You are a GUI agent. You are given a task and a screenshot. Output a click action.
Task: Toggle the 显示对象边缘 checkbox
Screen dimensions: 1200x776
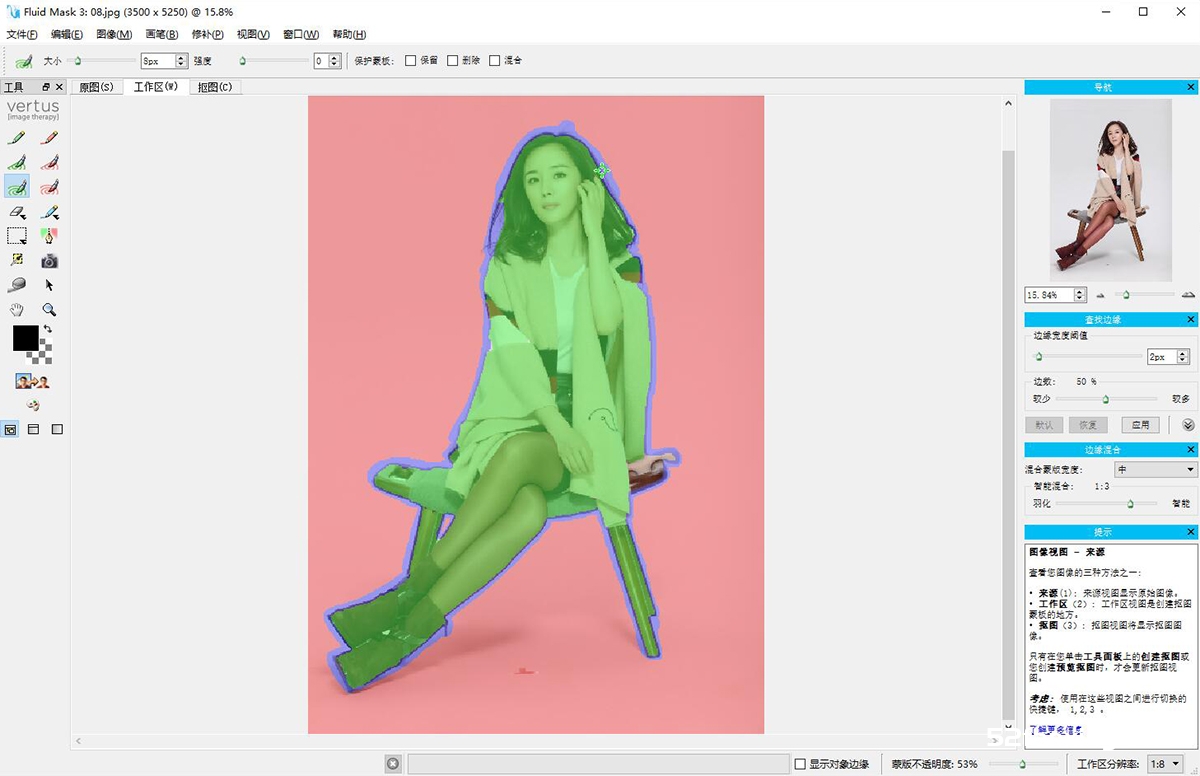799,764
